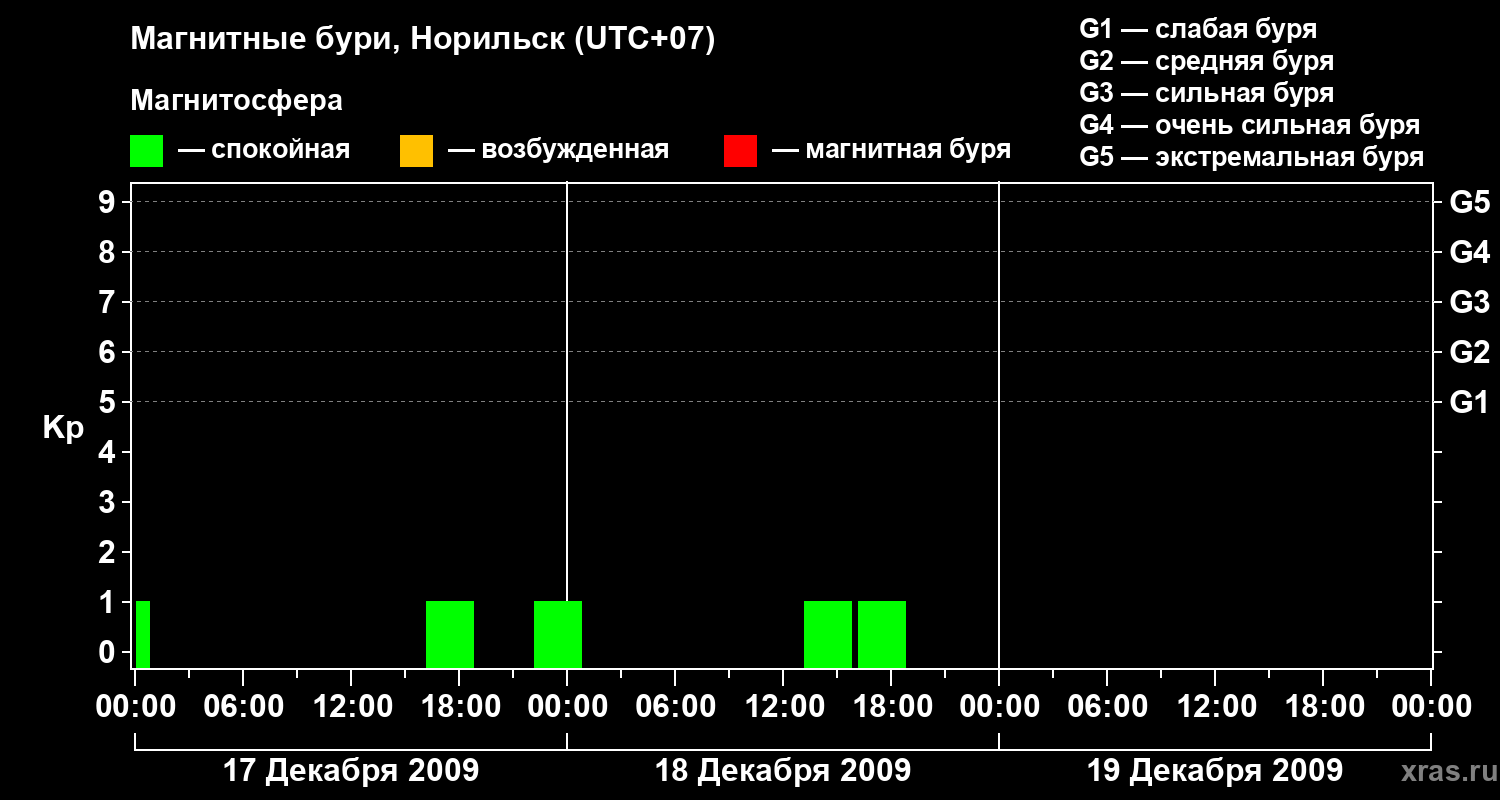Click the green bar spanning midnight into 18 December
1500x800 pixels.
(x=558, y=634)
